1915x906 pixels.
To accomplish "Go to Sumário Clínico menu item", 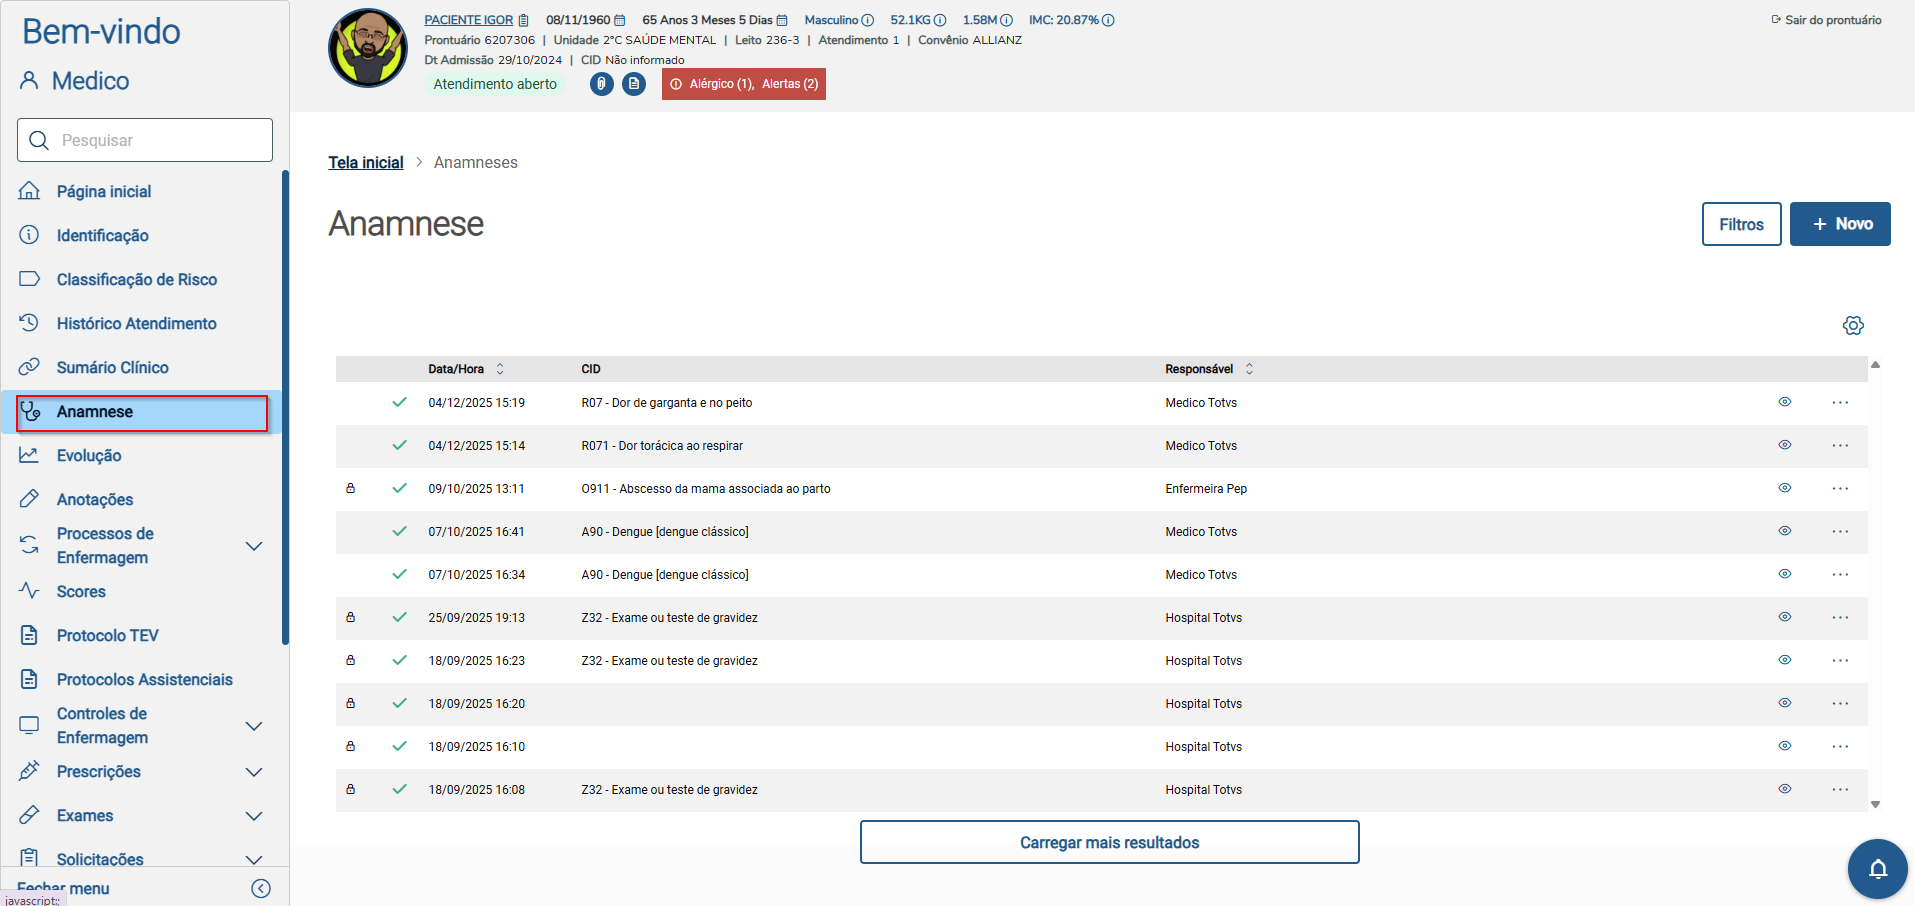I will (x=112, y=368).
